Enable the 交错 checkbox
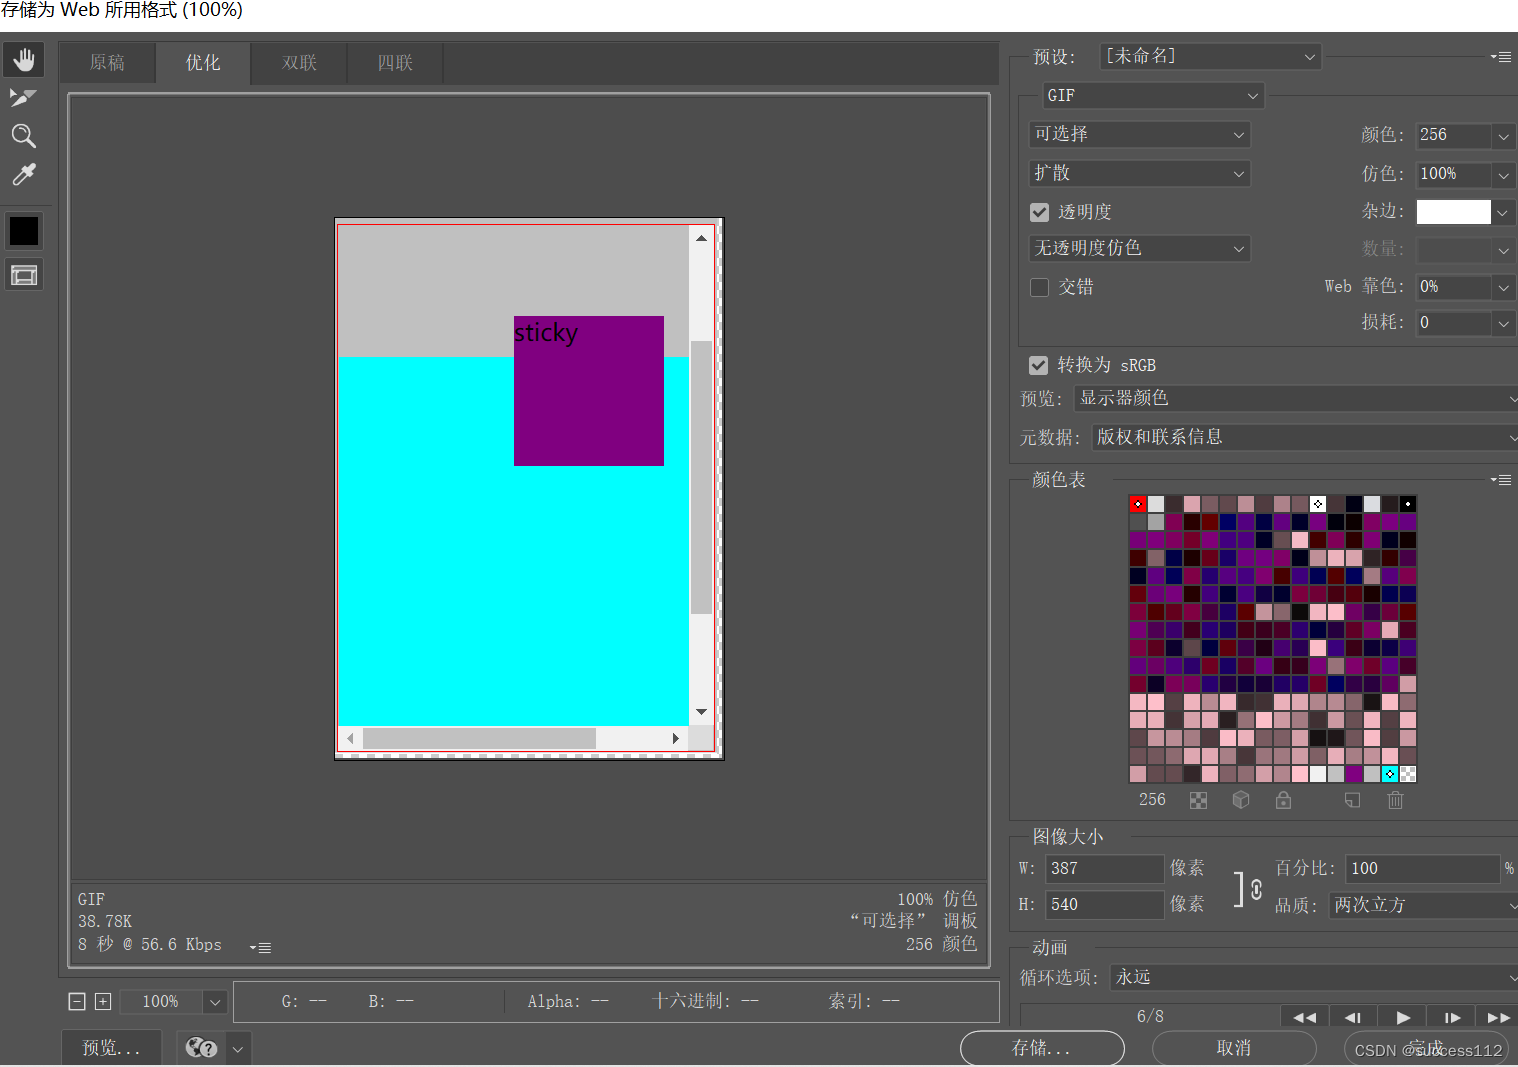This screenshot has height=1067, width=1518. click(x=1039, y=287)
